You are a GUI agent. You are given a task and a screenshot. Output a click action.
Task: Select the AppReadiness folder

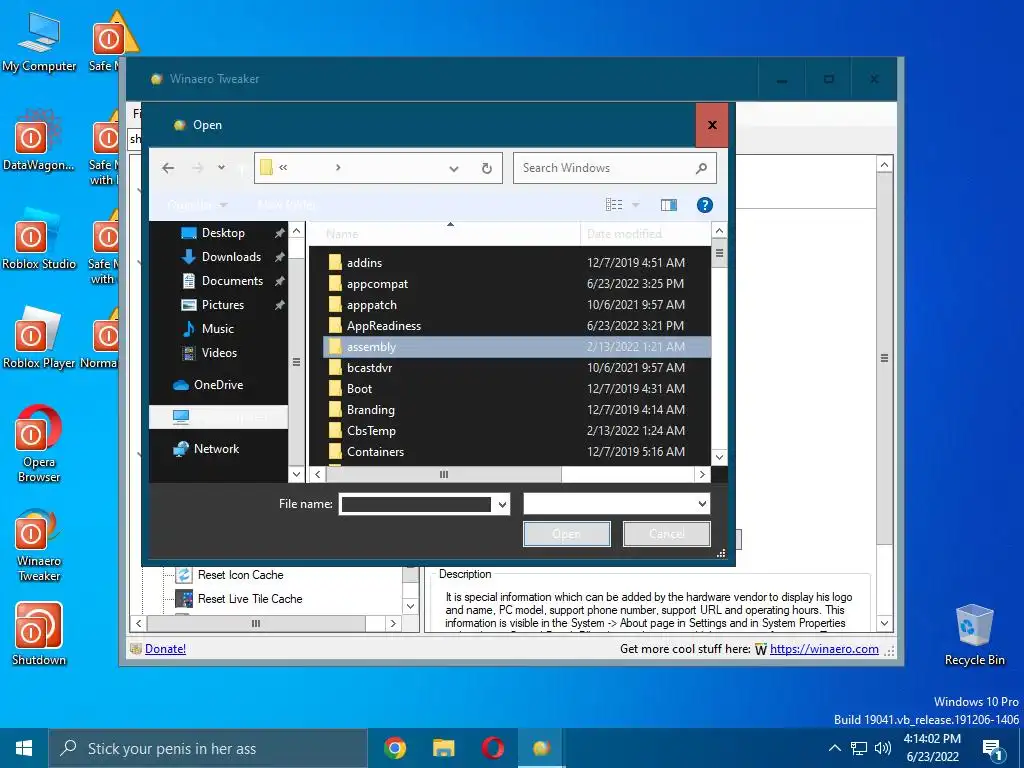tap(384, 326)
